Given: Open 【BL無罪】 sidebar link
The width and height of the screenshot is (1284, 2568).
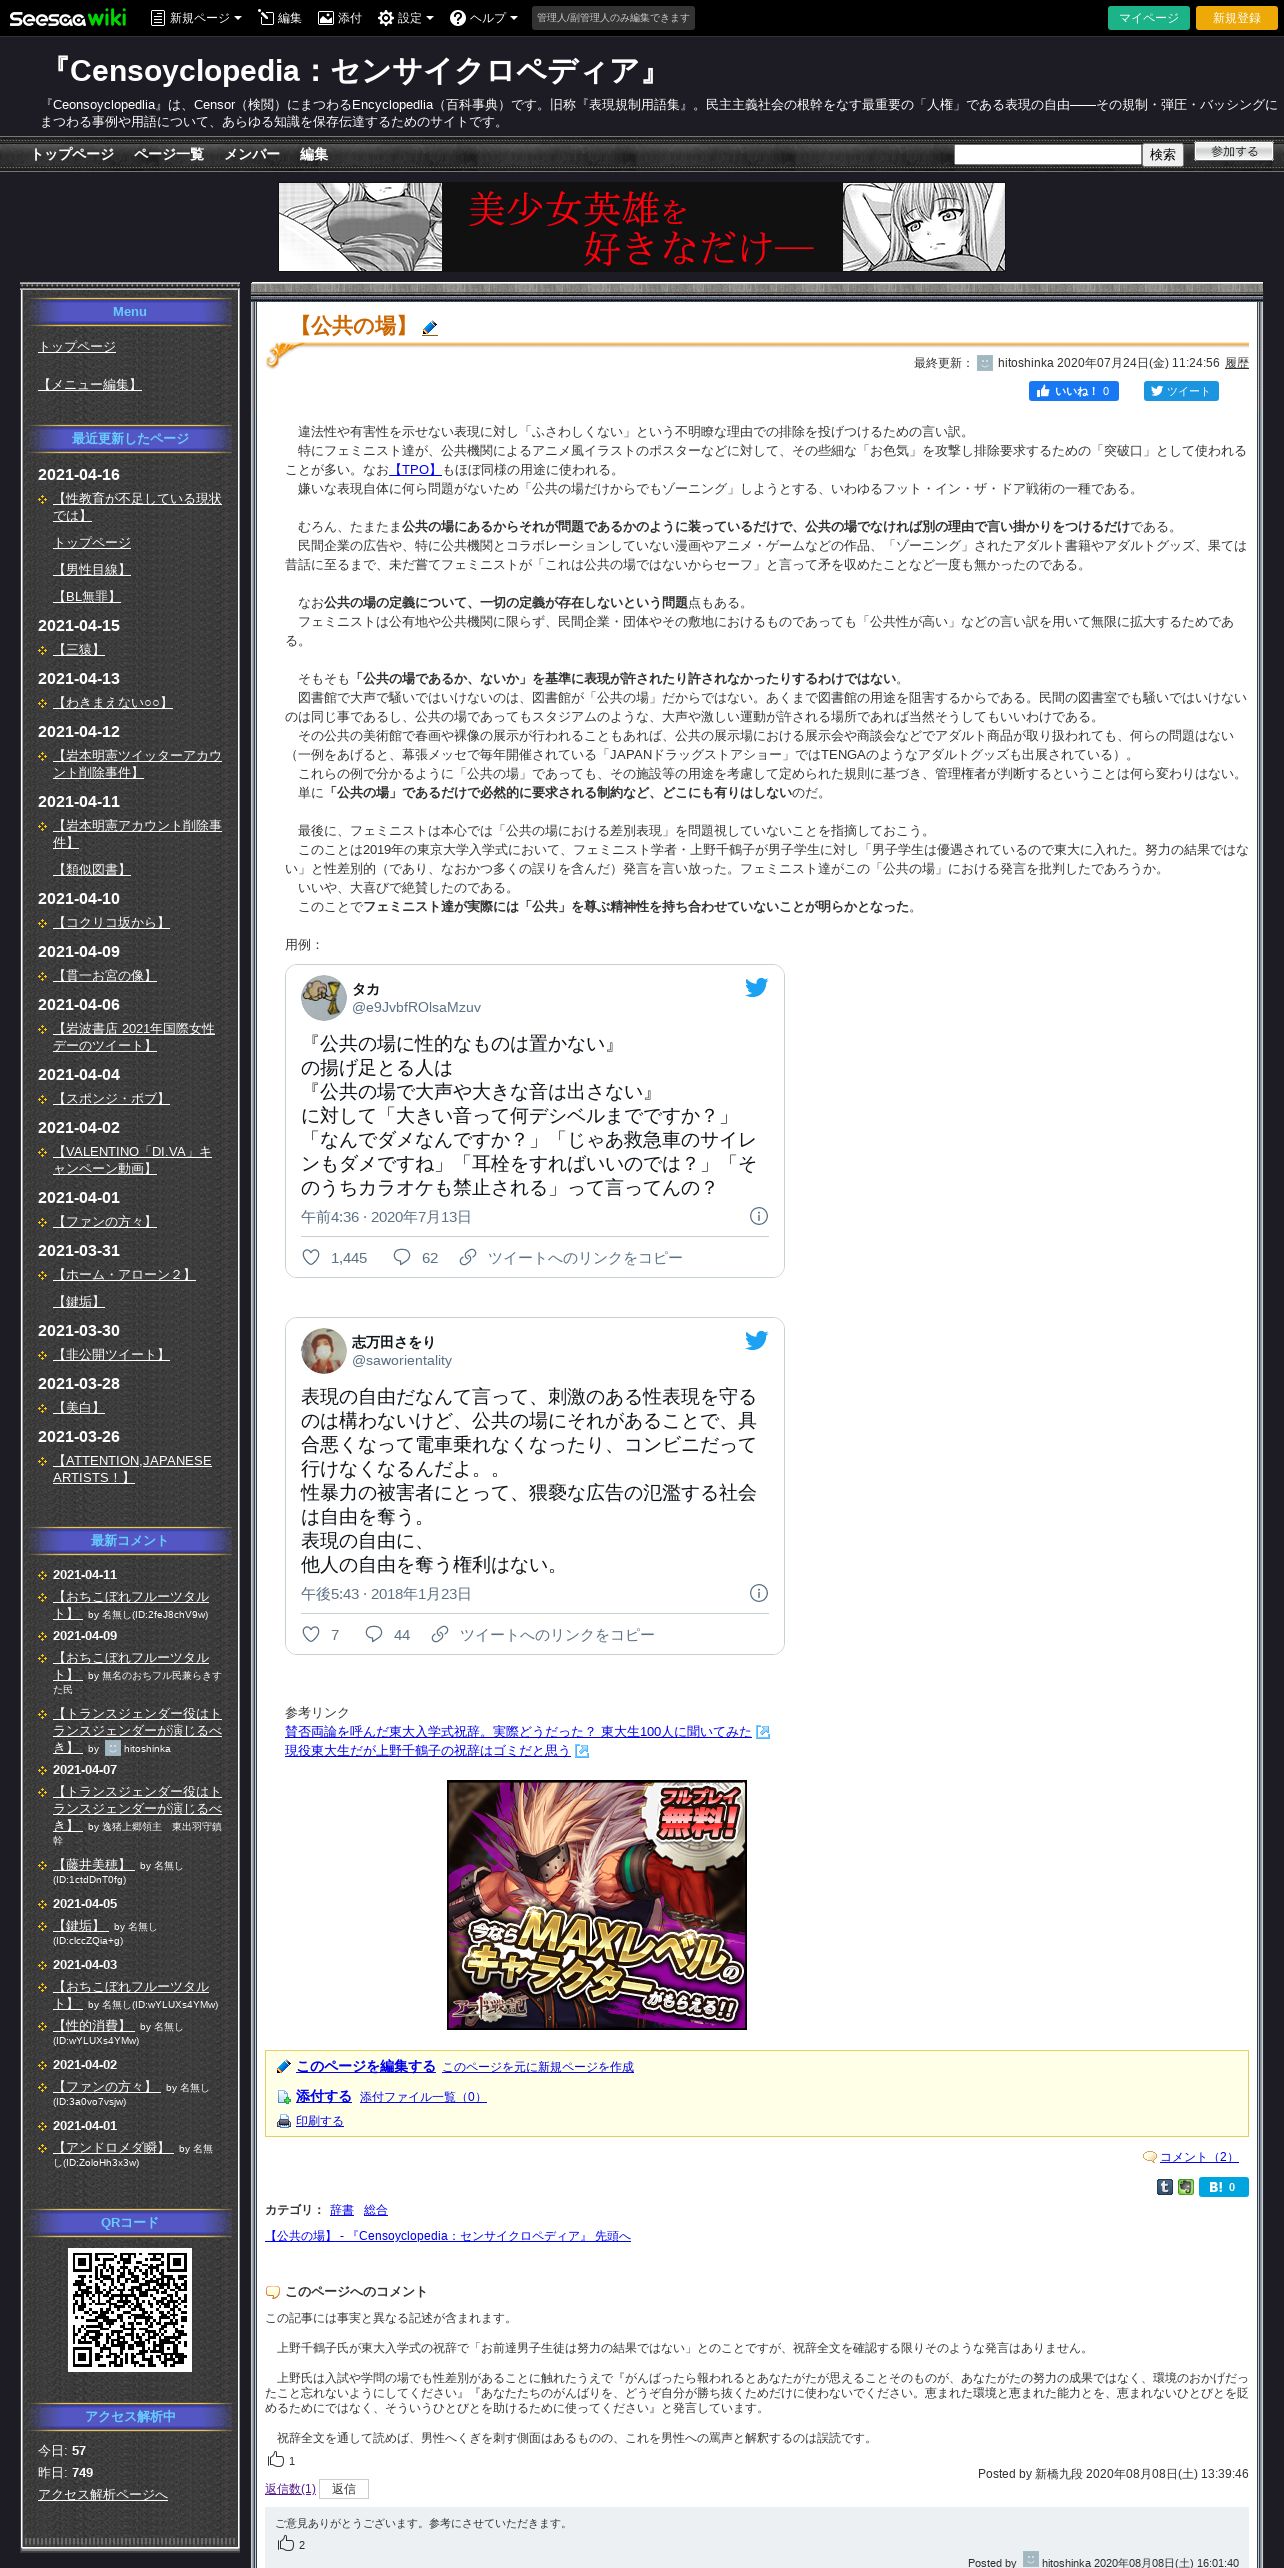Looking at the screenshot, I should point(87,596).
